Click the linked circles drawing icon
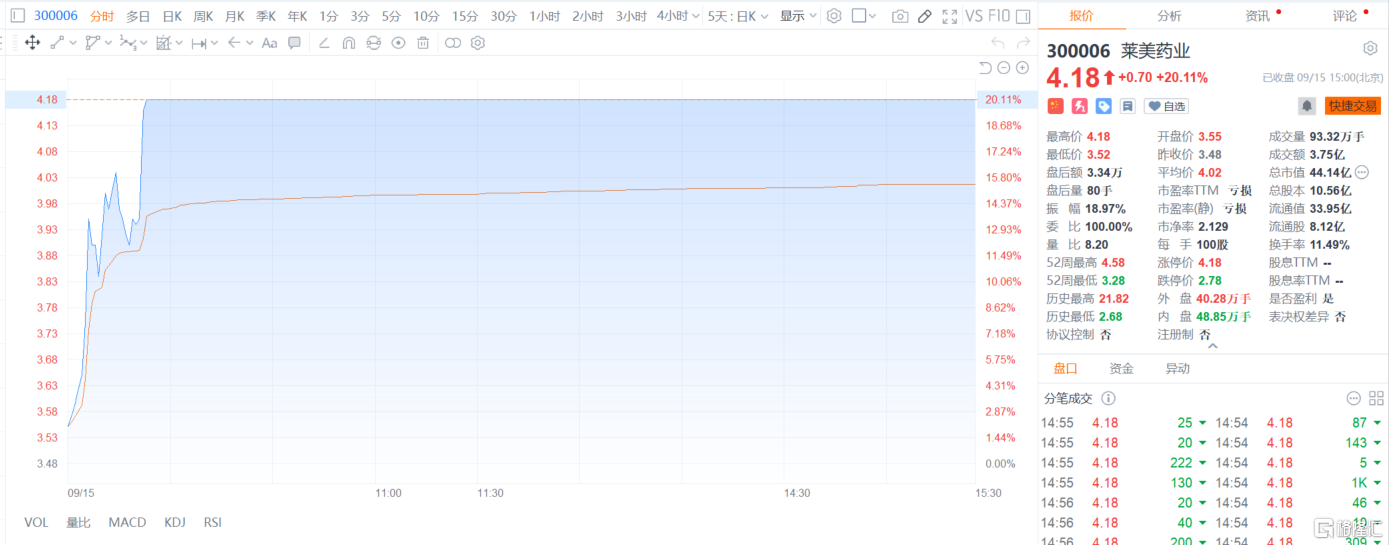 point(453,43)
